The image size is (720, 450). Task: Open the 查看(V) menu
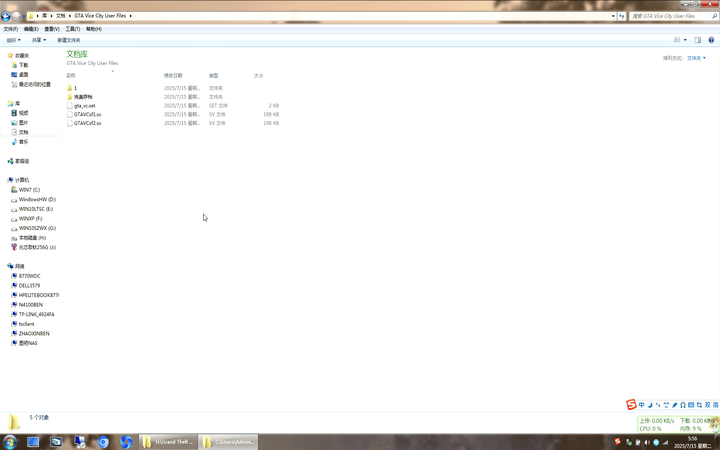tap(51, 29)
